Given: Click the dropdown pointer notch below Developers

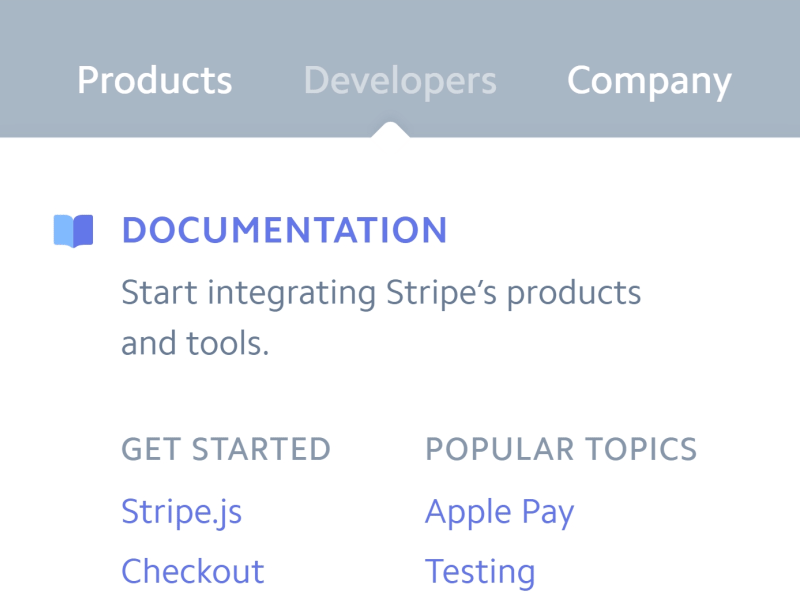Looking at the screenshot, I should pyautogui.click(x=390, y=129).
